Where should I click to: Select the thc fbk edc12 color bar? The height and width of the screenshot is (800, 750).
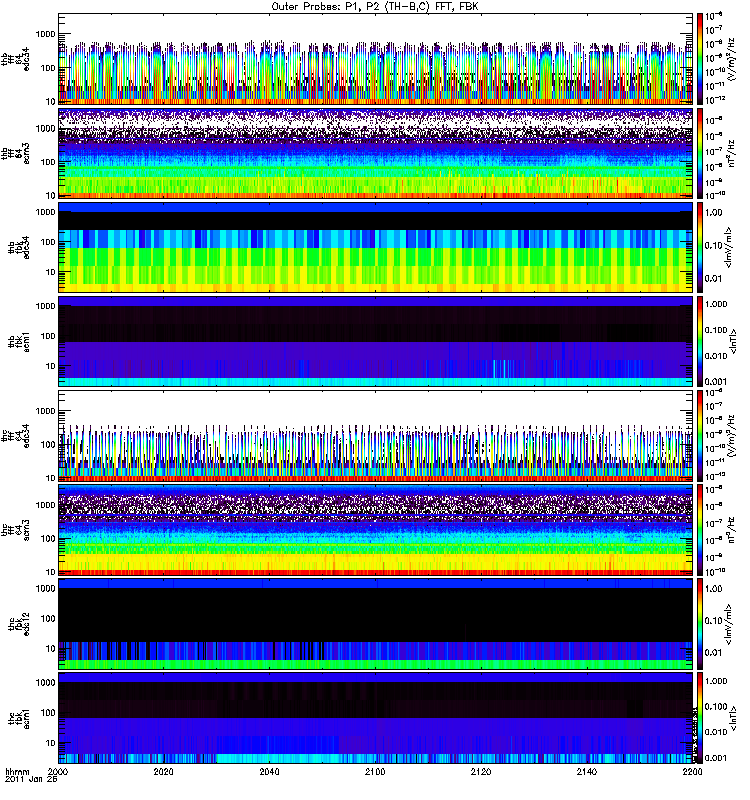[700, 624]
